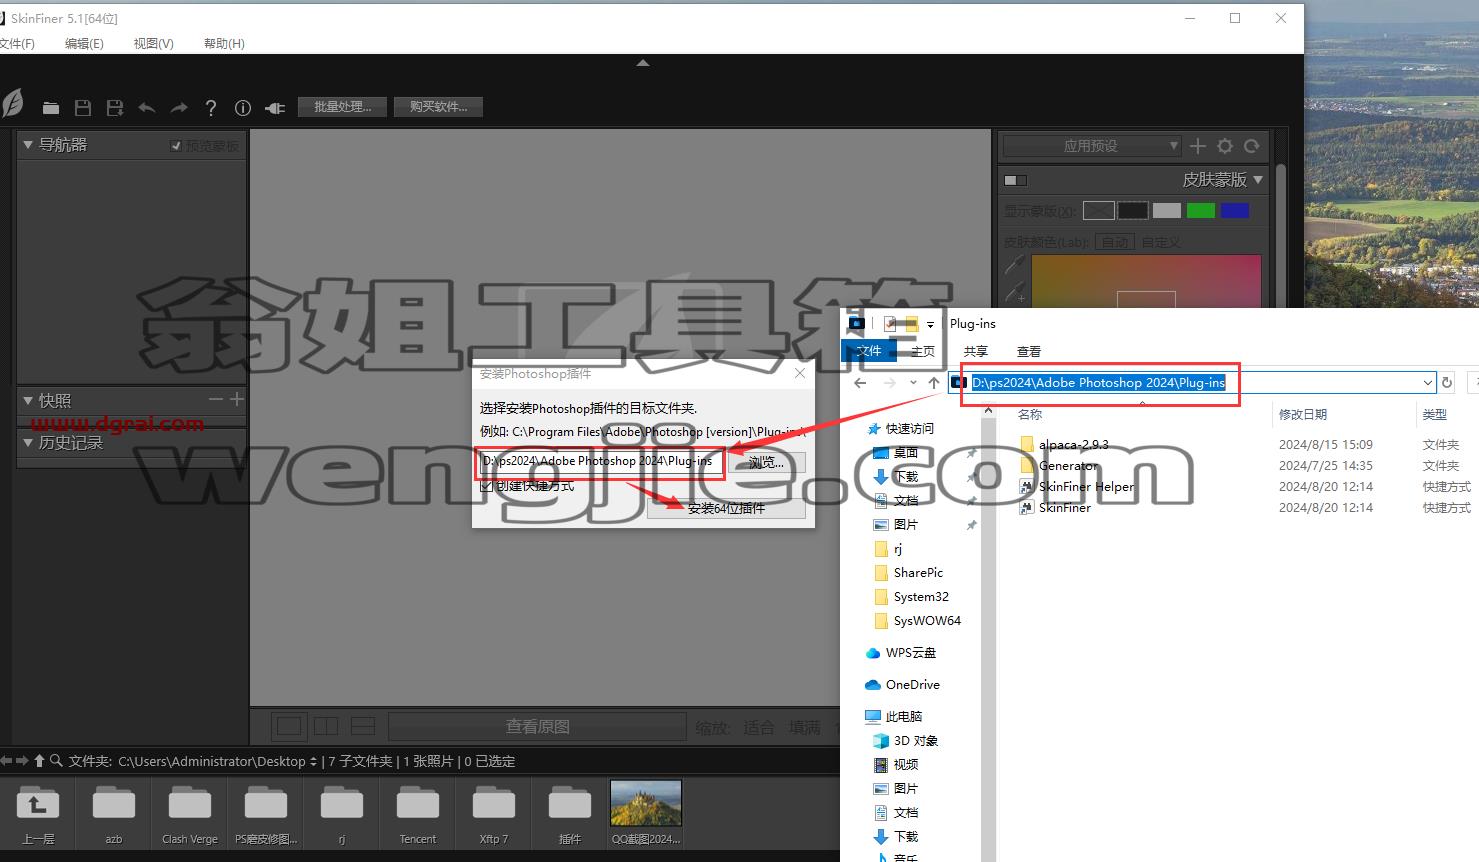Select the gray mask display swatch

click(x=1166, y=210)
